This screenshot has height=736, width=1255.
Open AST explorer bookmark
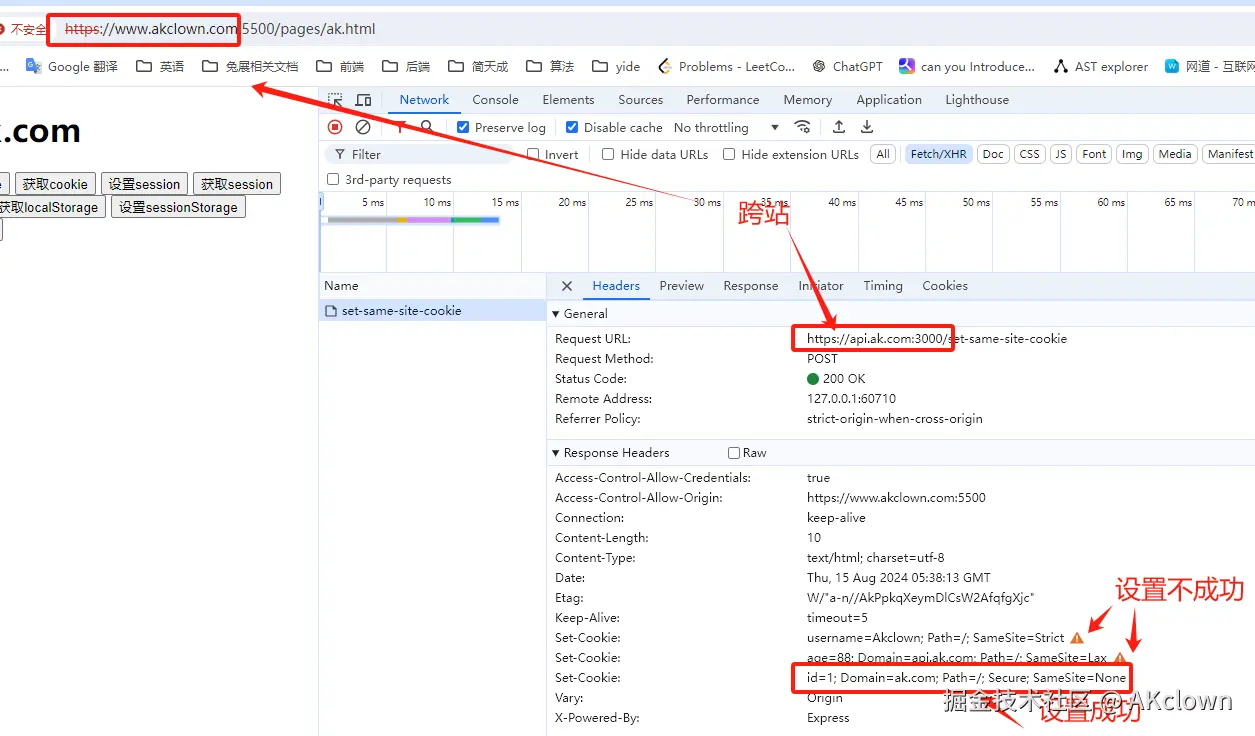pyautogui.click(x=1101, y=66)
